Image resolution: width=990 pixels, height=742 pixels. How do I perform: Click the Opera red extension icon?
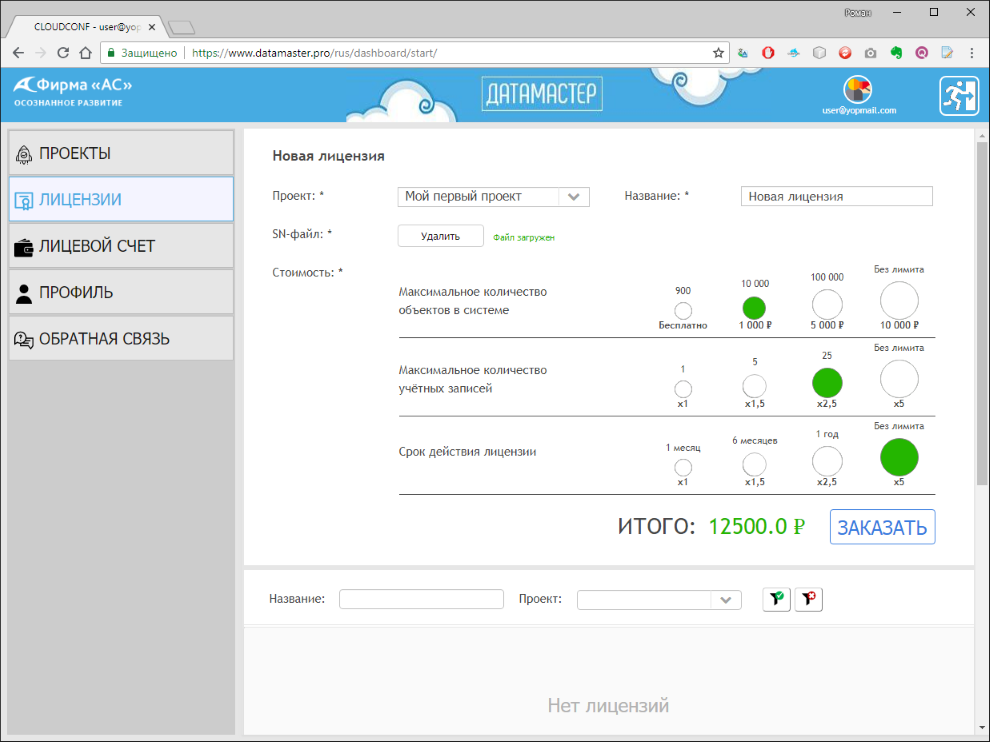click(768, 53)
